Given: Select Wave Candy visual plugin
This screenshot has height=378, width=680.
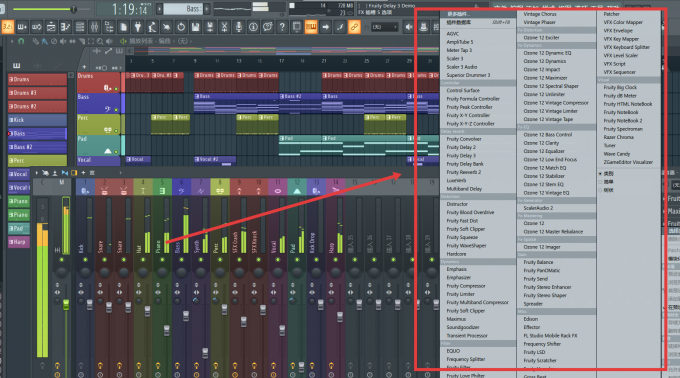Looking at the screenshot, I should 617,154.
